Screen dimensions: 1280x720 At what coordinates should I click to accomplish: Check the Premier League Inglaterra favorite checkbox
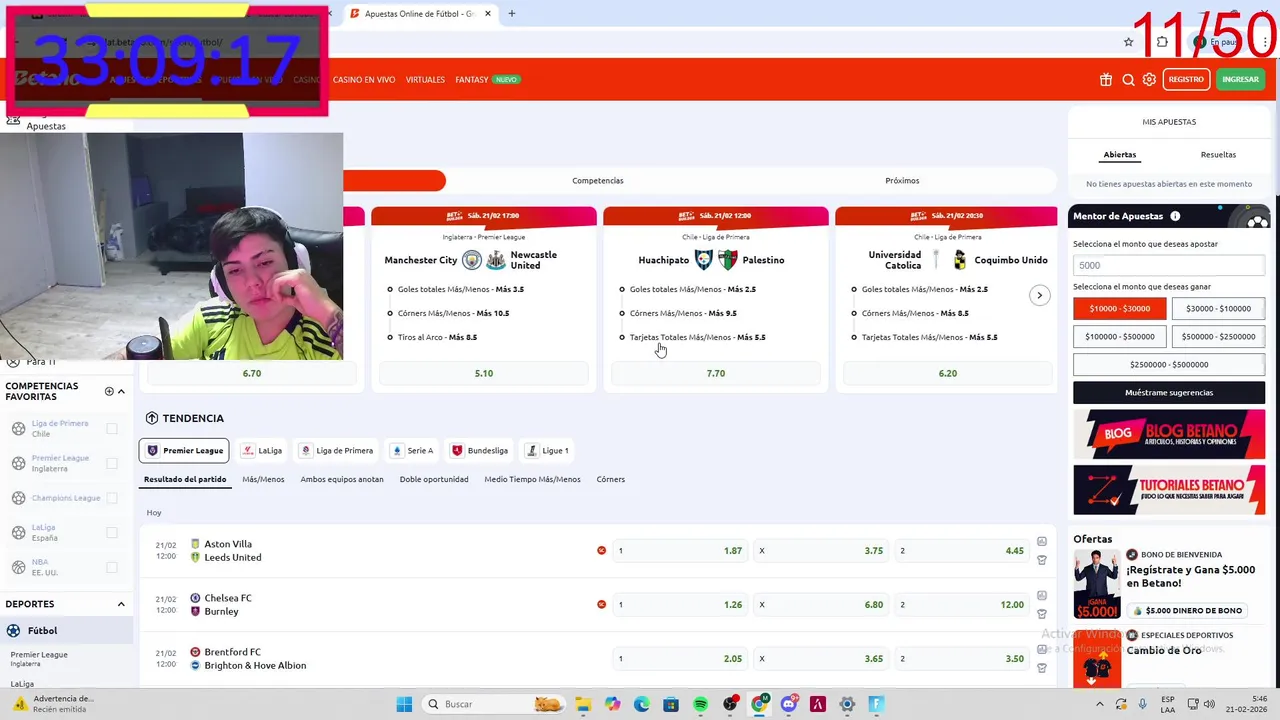pyautogui.click(x=112, y=463)
